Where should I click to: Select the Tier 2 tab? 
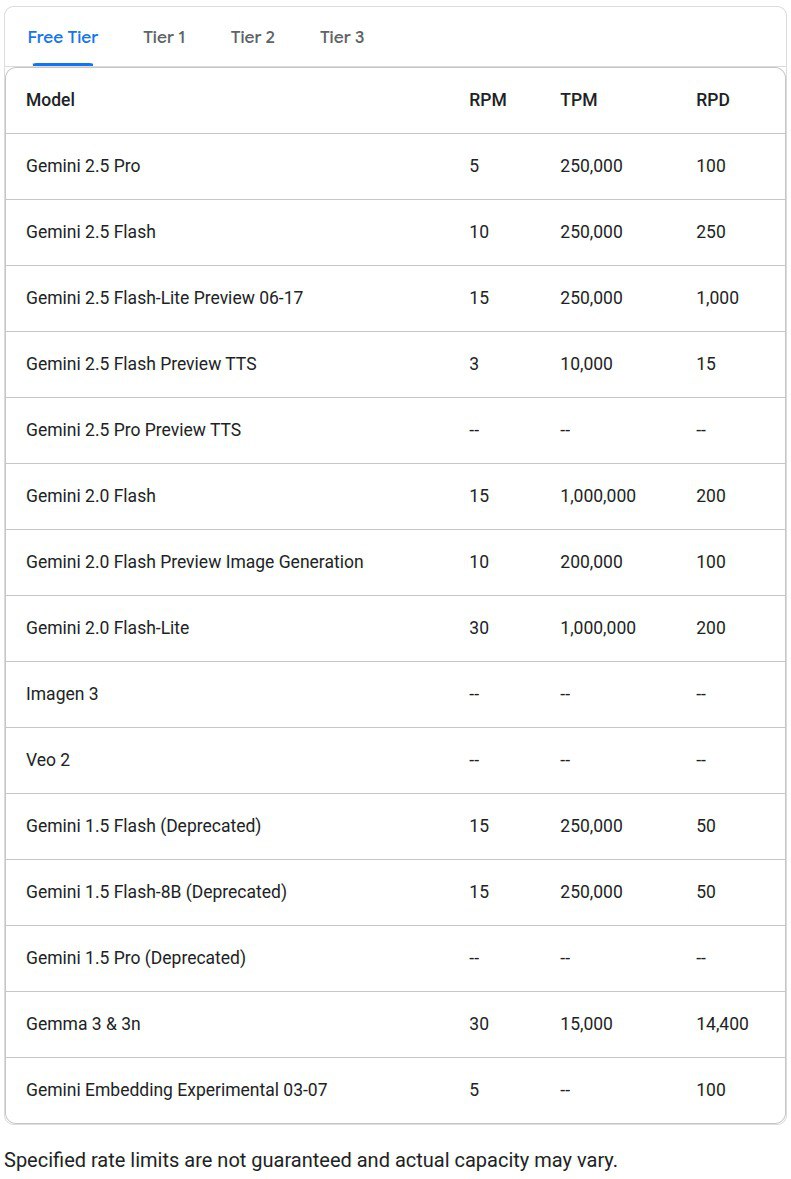[x=252, y=38]
